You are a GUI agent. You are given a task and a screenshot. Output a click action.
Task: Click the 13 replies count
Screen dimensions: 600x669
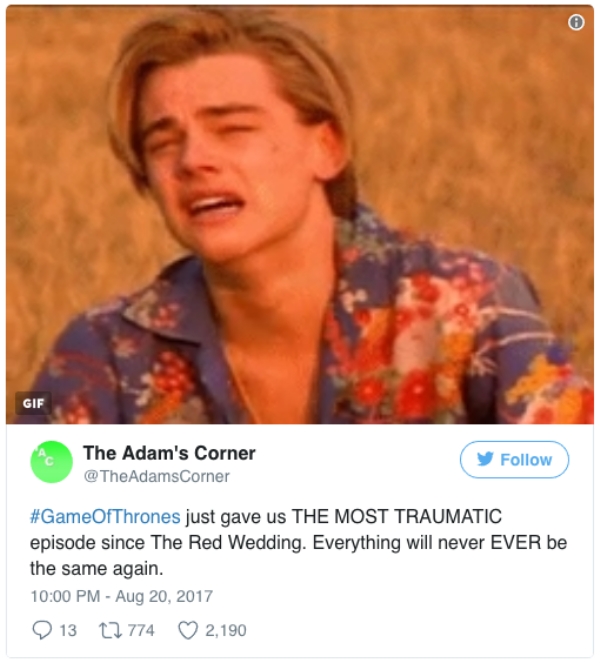tap(68, 630)
